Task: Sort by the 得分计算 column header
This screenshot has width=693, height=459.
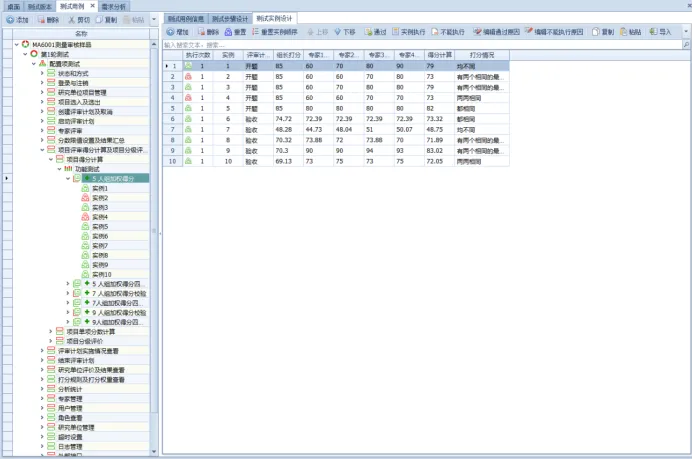Action: point(440,55)
